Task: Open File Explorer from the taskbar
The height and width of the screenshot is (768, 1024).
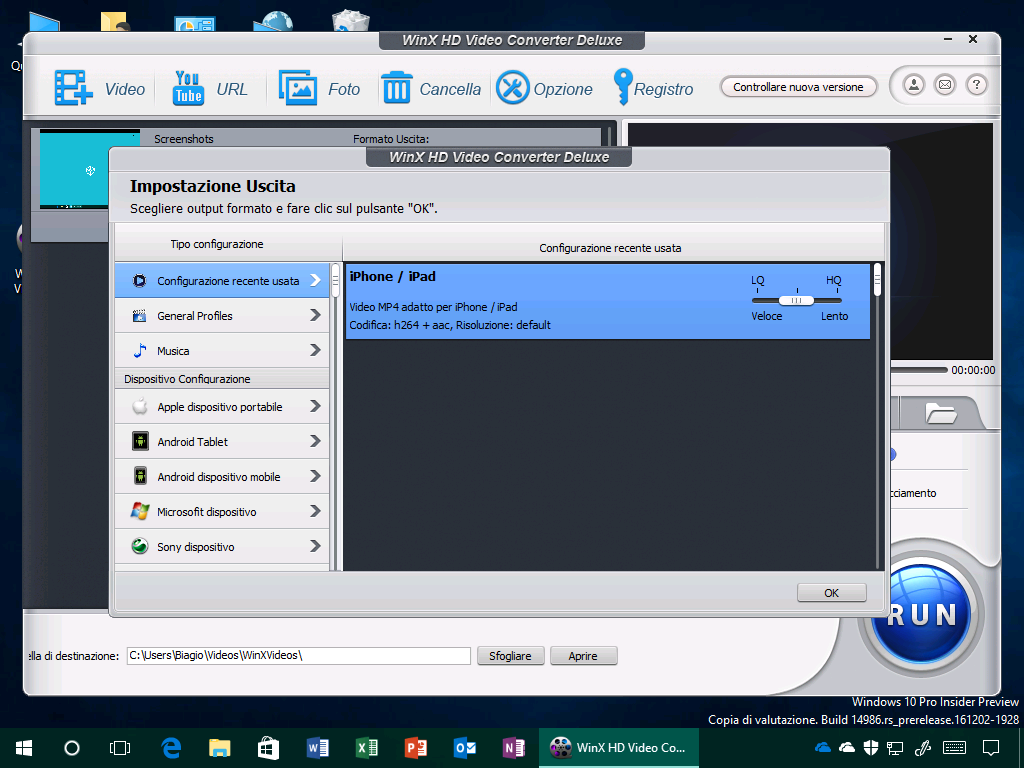Action: [x=219, y=748]
